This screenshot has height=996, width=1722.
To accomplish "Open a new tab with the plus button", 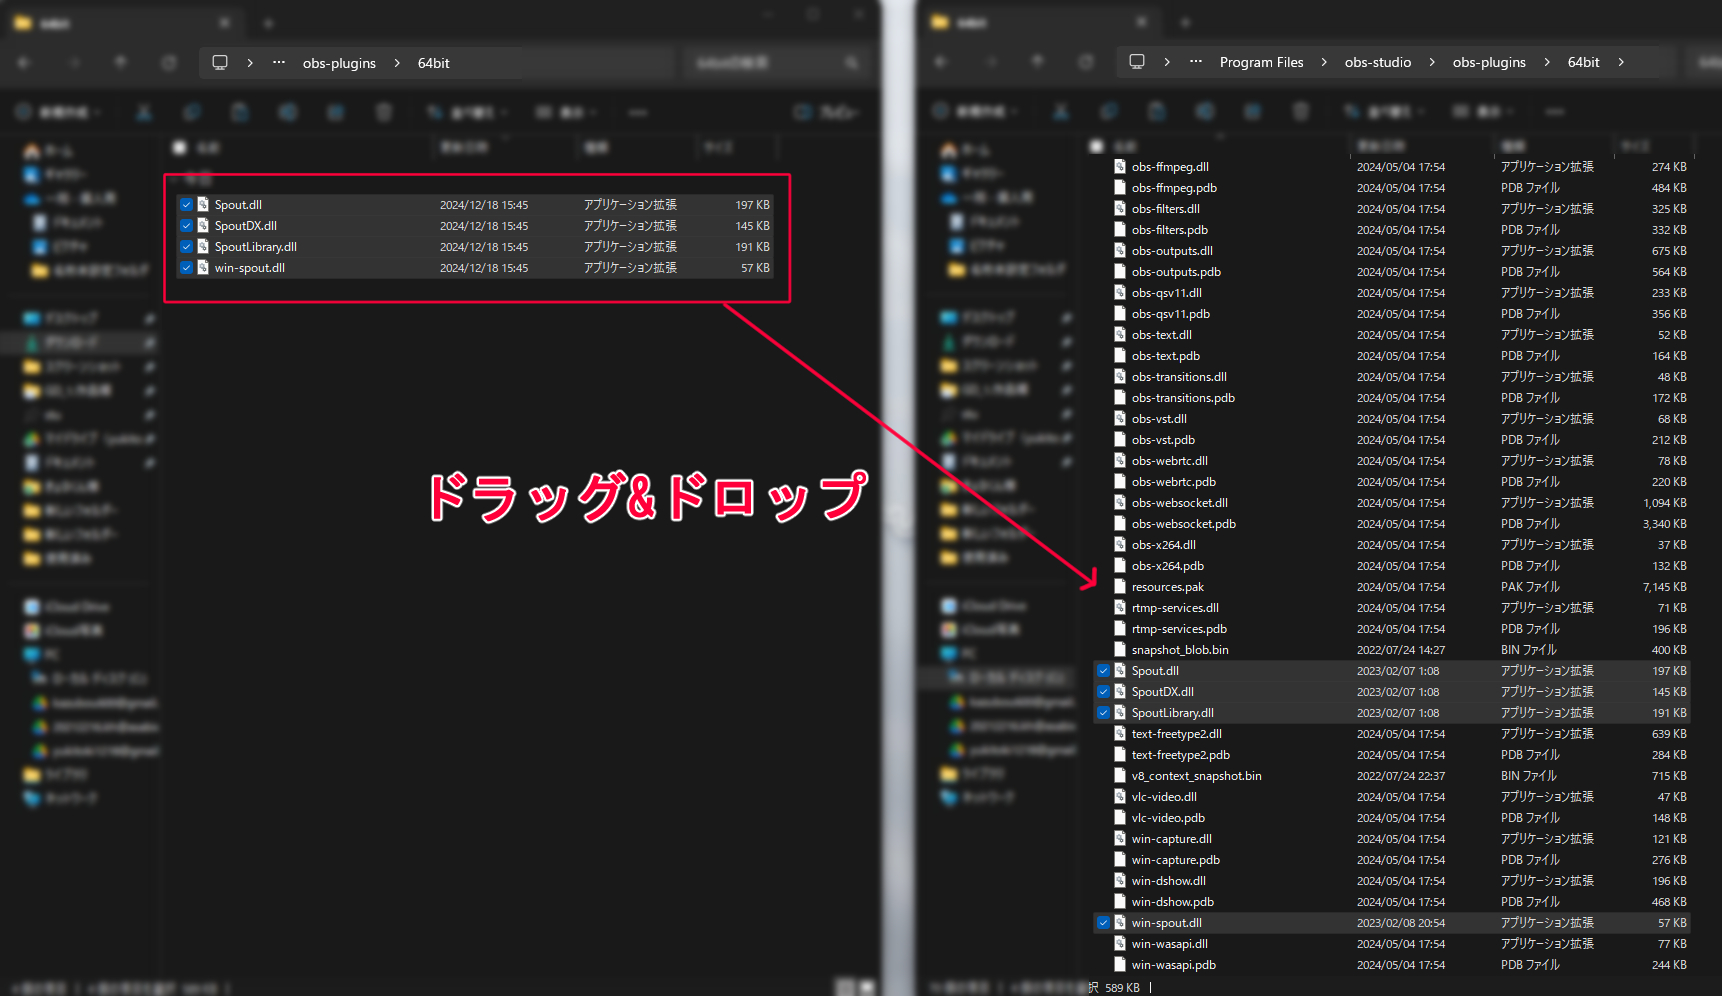I will pos(267,22).
